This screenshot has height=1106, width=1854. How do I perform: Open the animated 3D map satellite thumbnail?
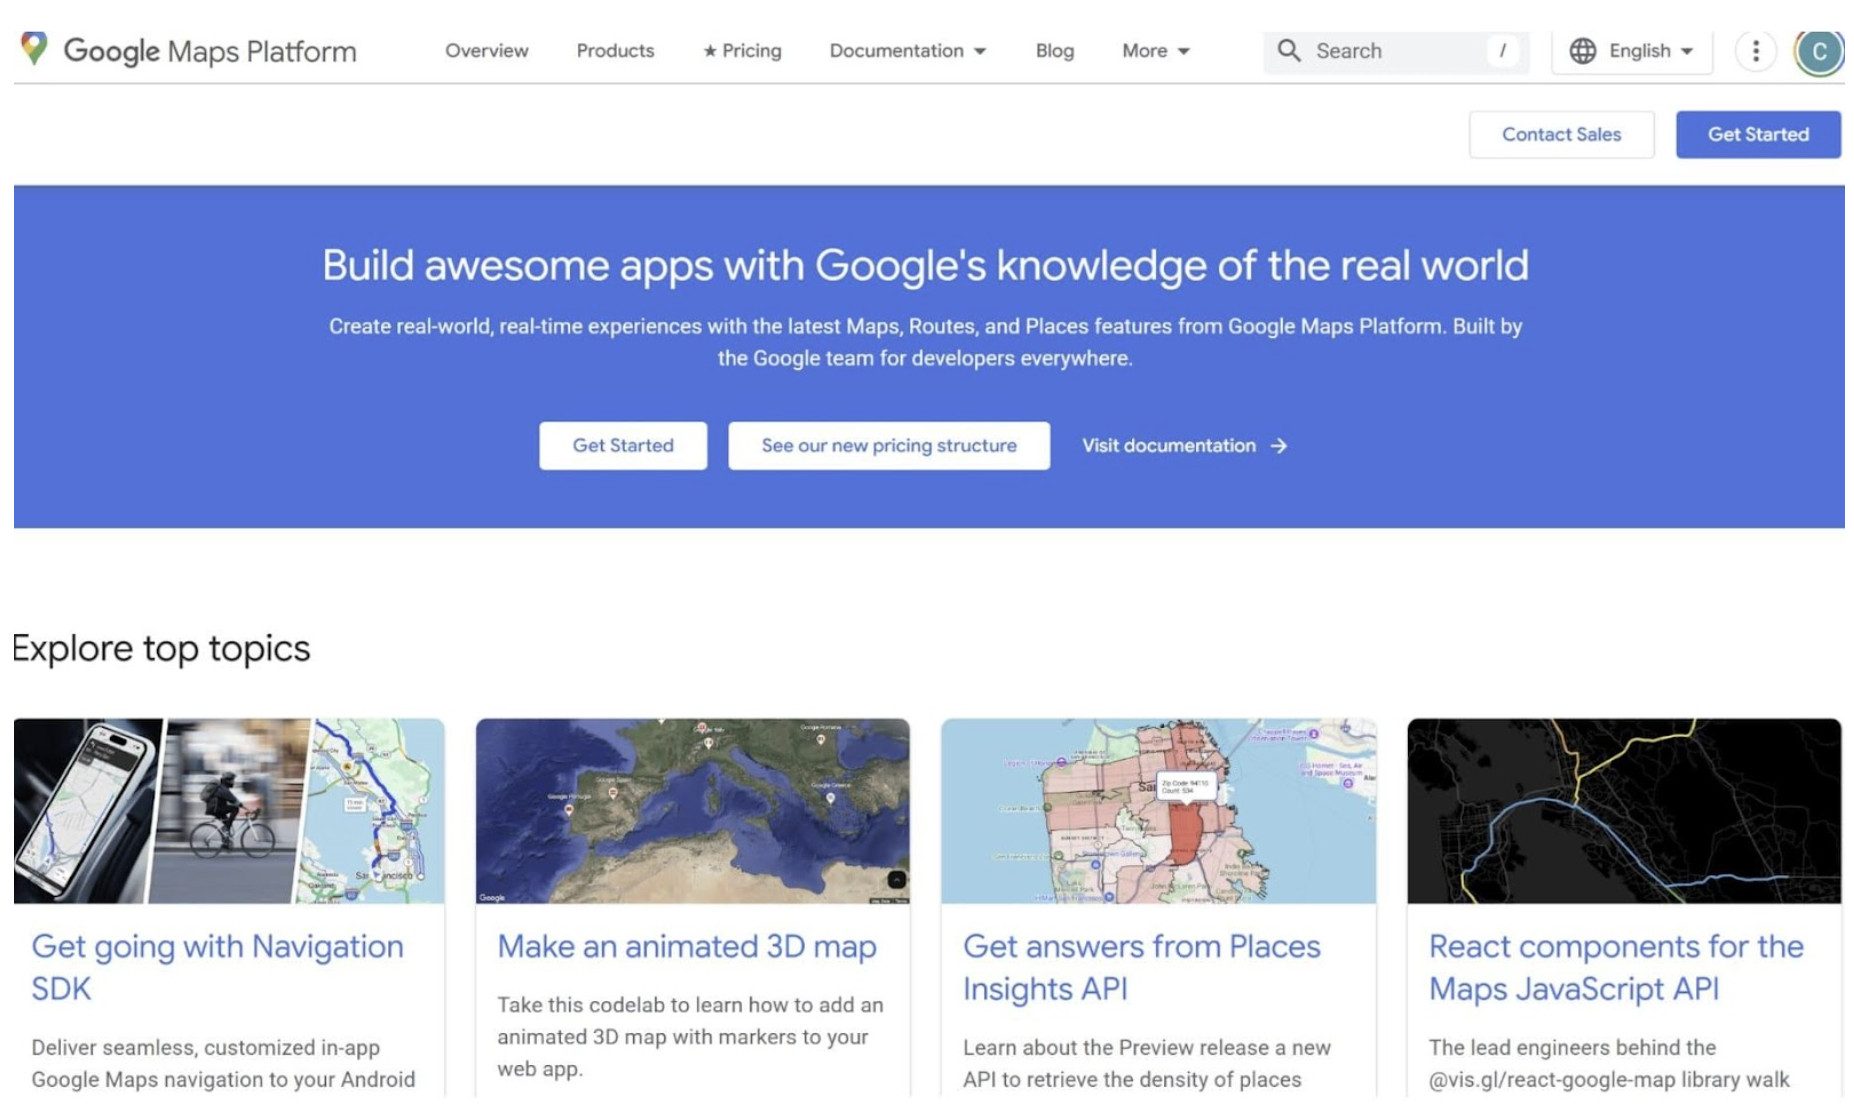pos(693,811)
